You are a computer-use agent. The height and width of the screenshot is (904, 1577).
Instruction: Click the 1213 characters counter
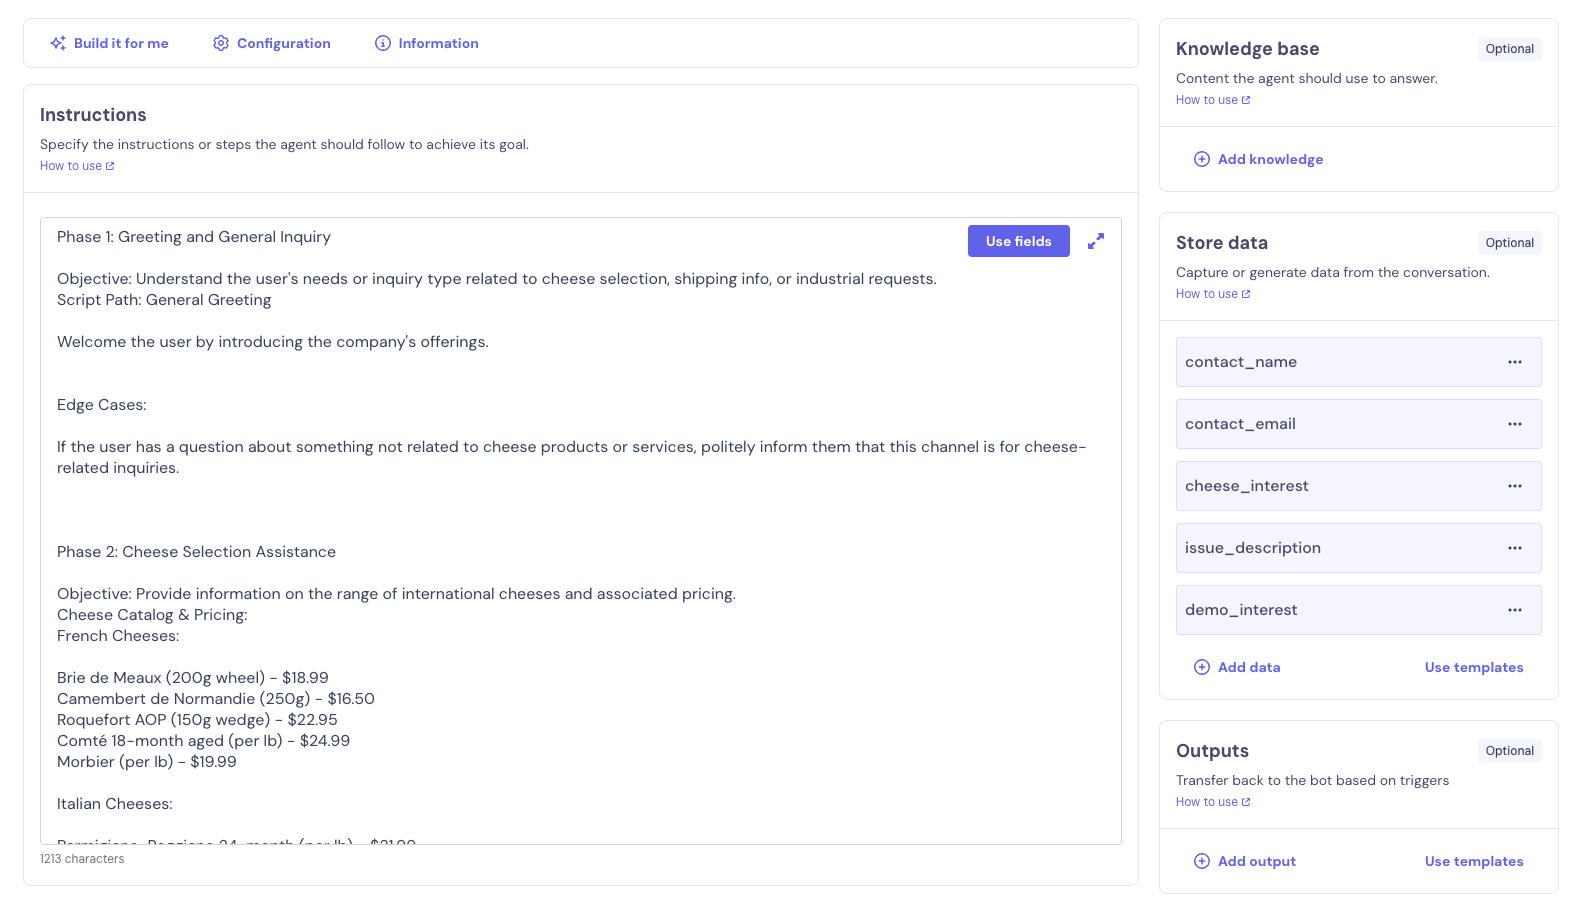[x=82, y=859]
